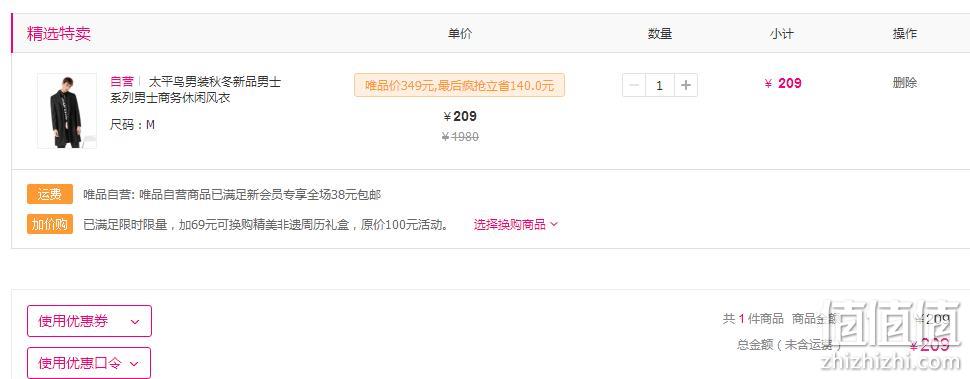The image size is (970, 379).
Task: Increase quantity with the plus button
Action: (685, 85)
